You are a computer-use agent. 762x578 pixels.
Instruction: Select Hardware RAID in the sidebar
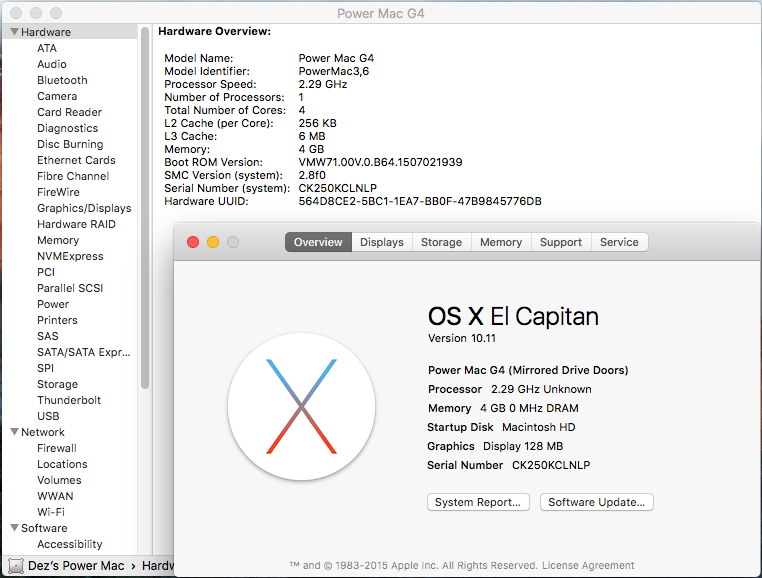76,225
